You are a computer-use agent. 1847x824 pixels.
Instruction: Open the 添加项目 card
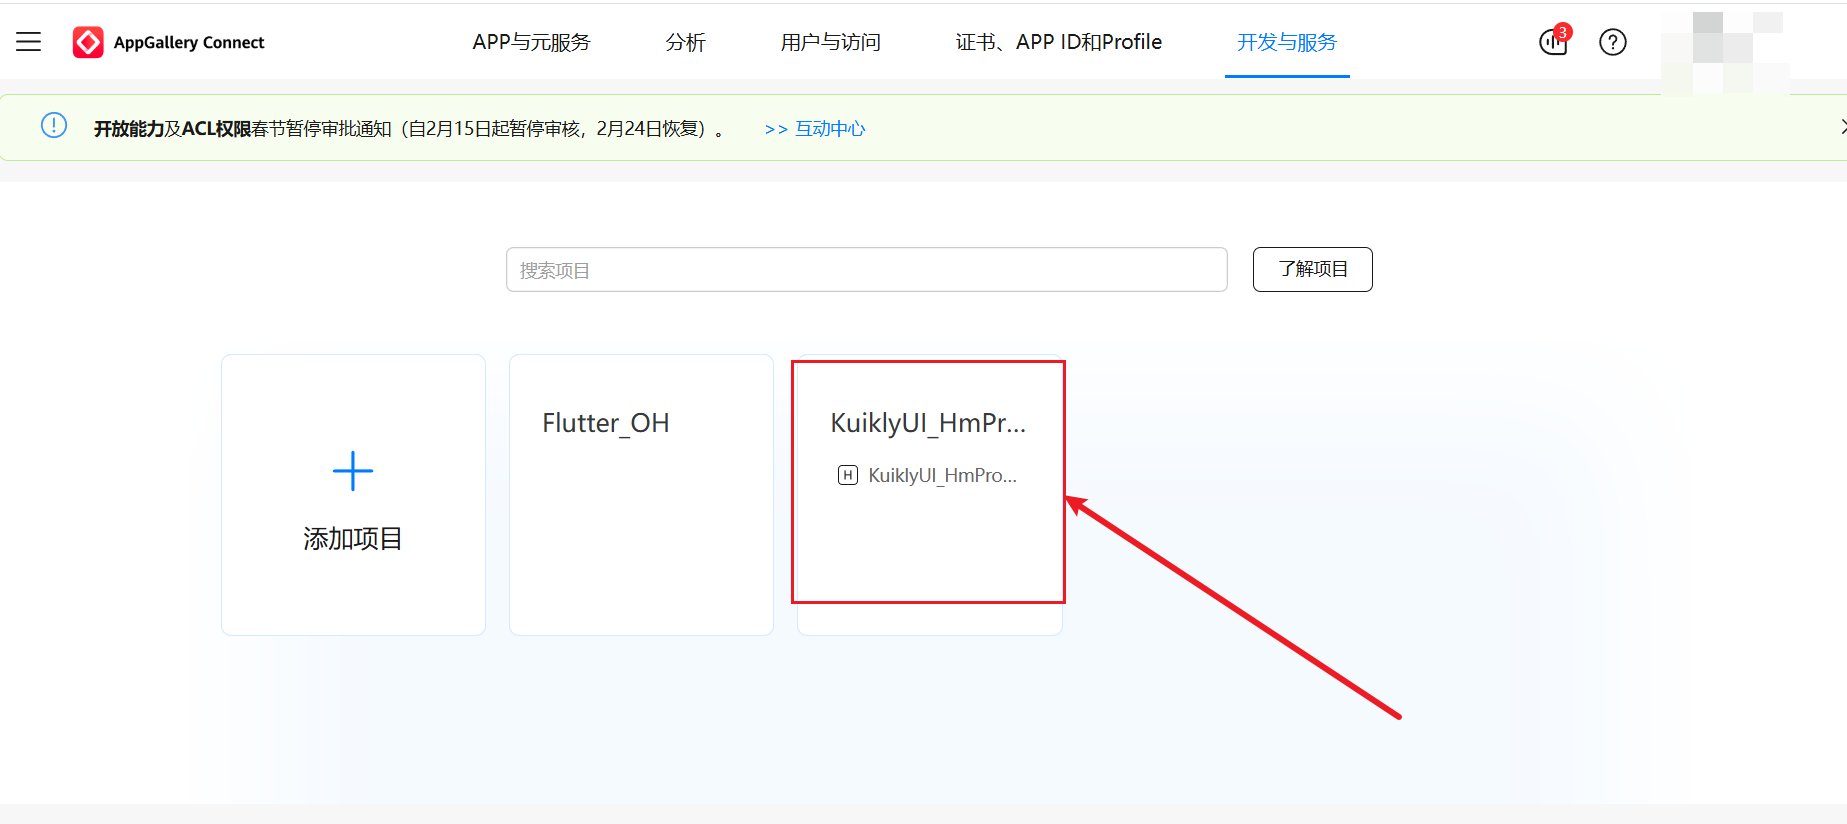[353, 495]
